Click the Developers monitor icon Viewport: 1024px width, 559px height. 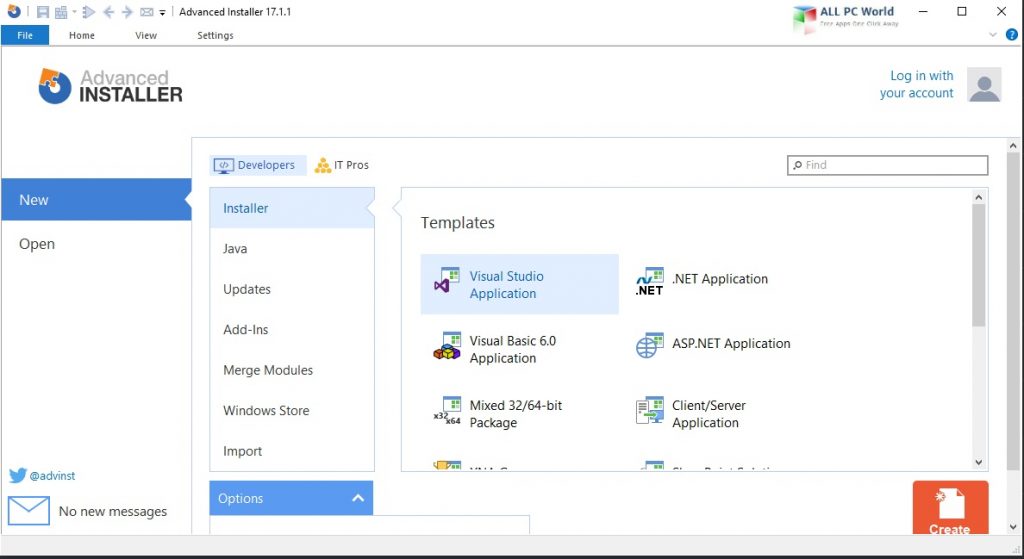coord(223,166)
